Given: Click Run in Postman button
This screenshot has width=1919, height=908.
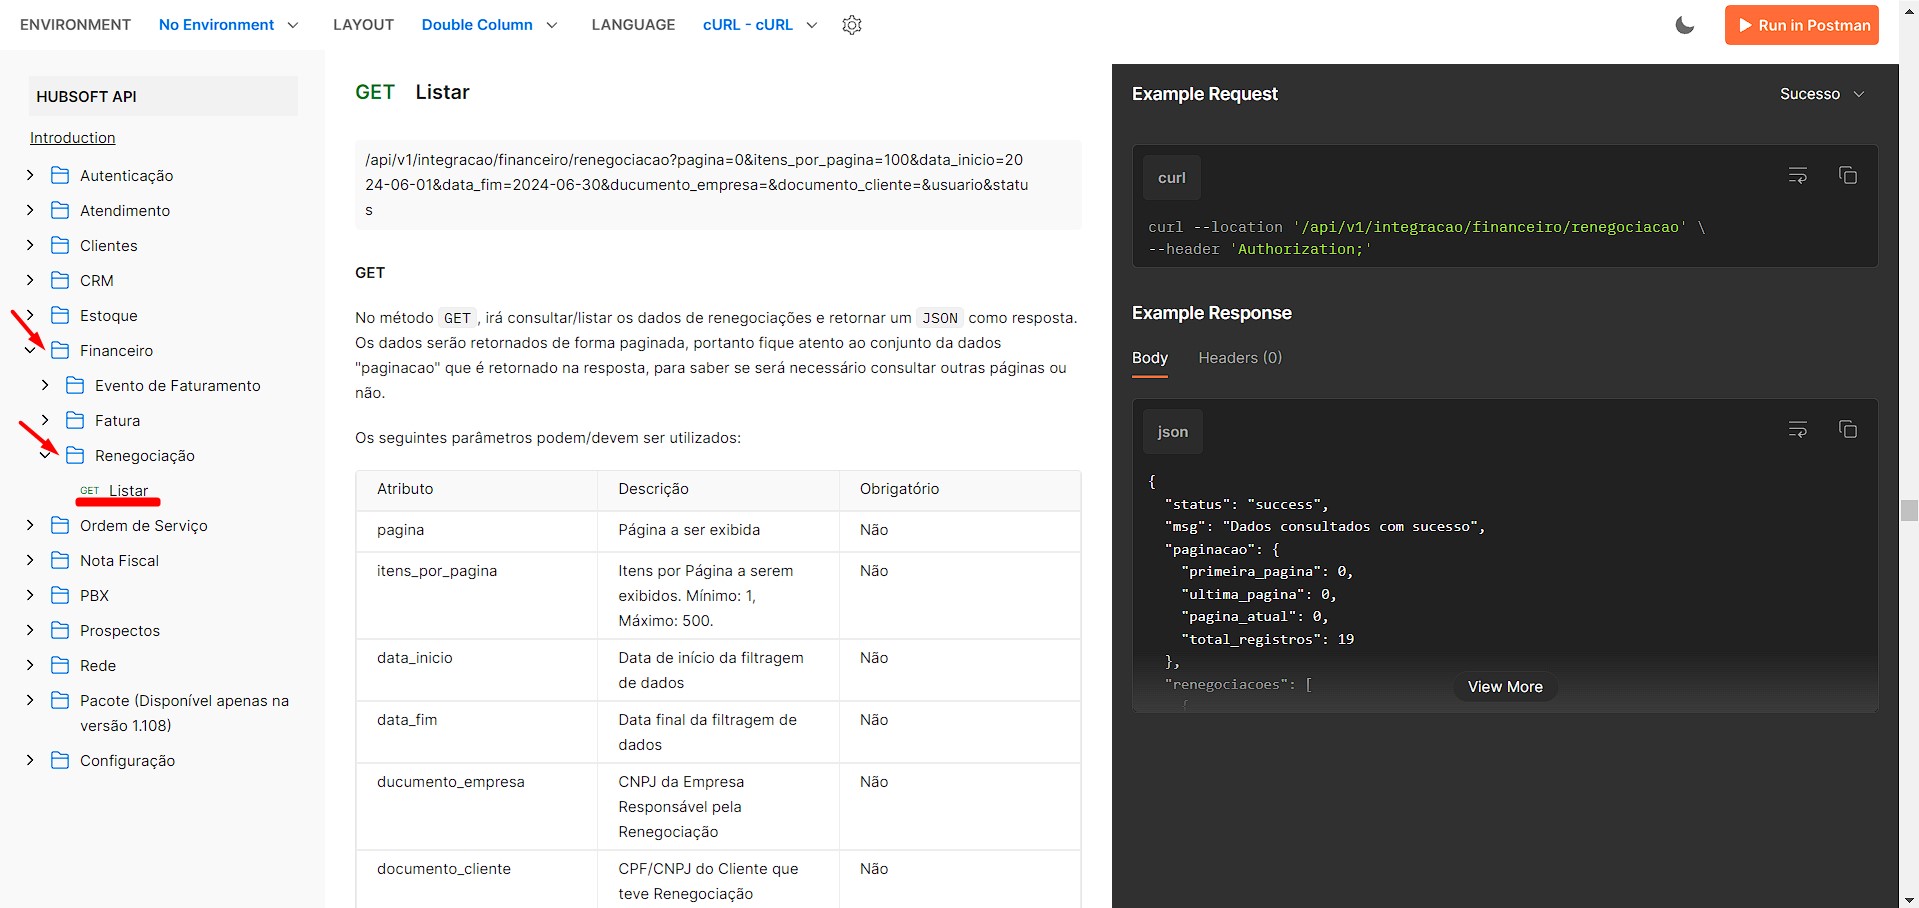Looking at the screenshot, I should point(1802,25).
